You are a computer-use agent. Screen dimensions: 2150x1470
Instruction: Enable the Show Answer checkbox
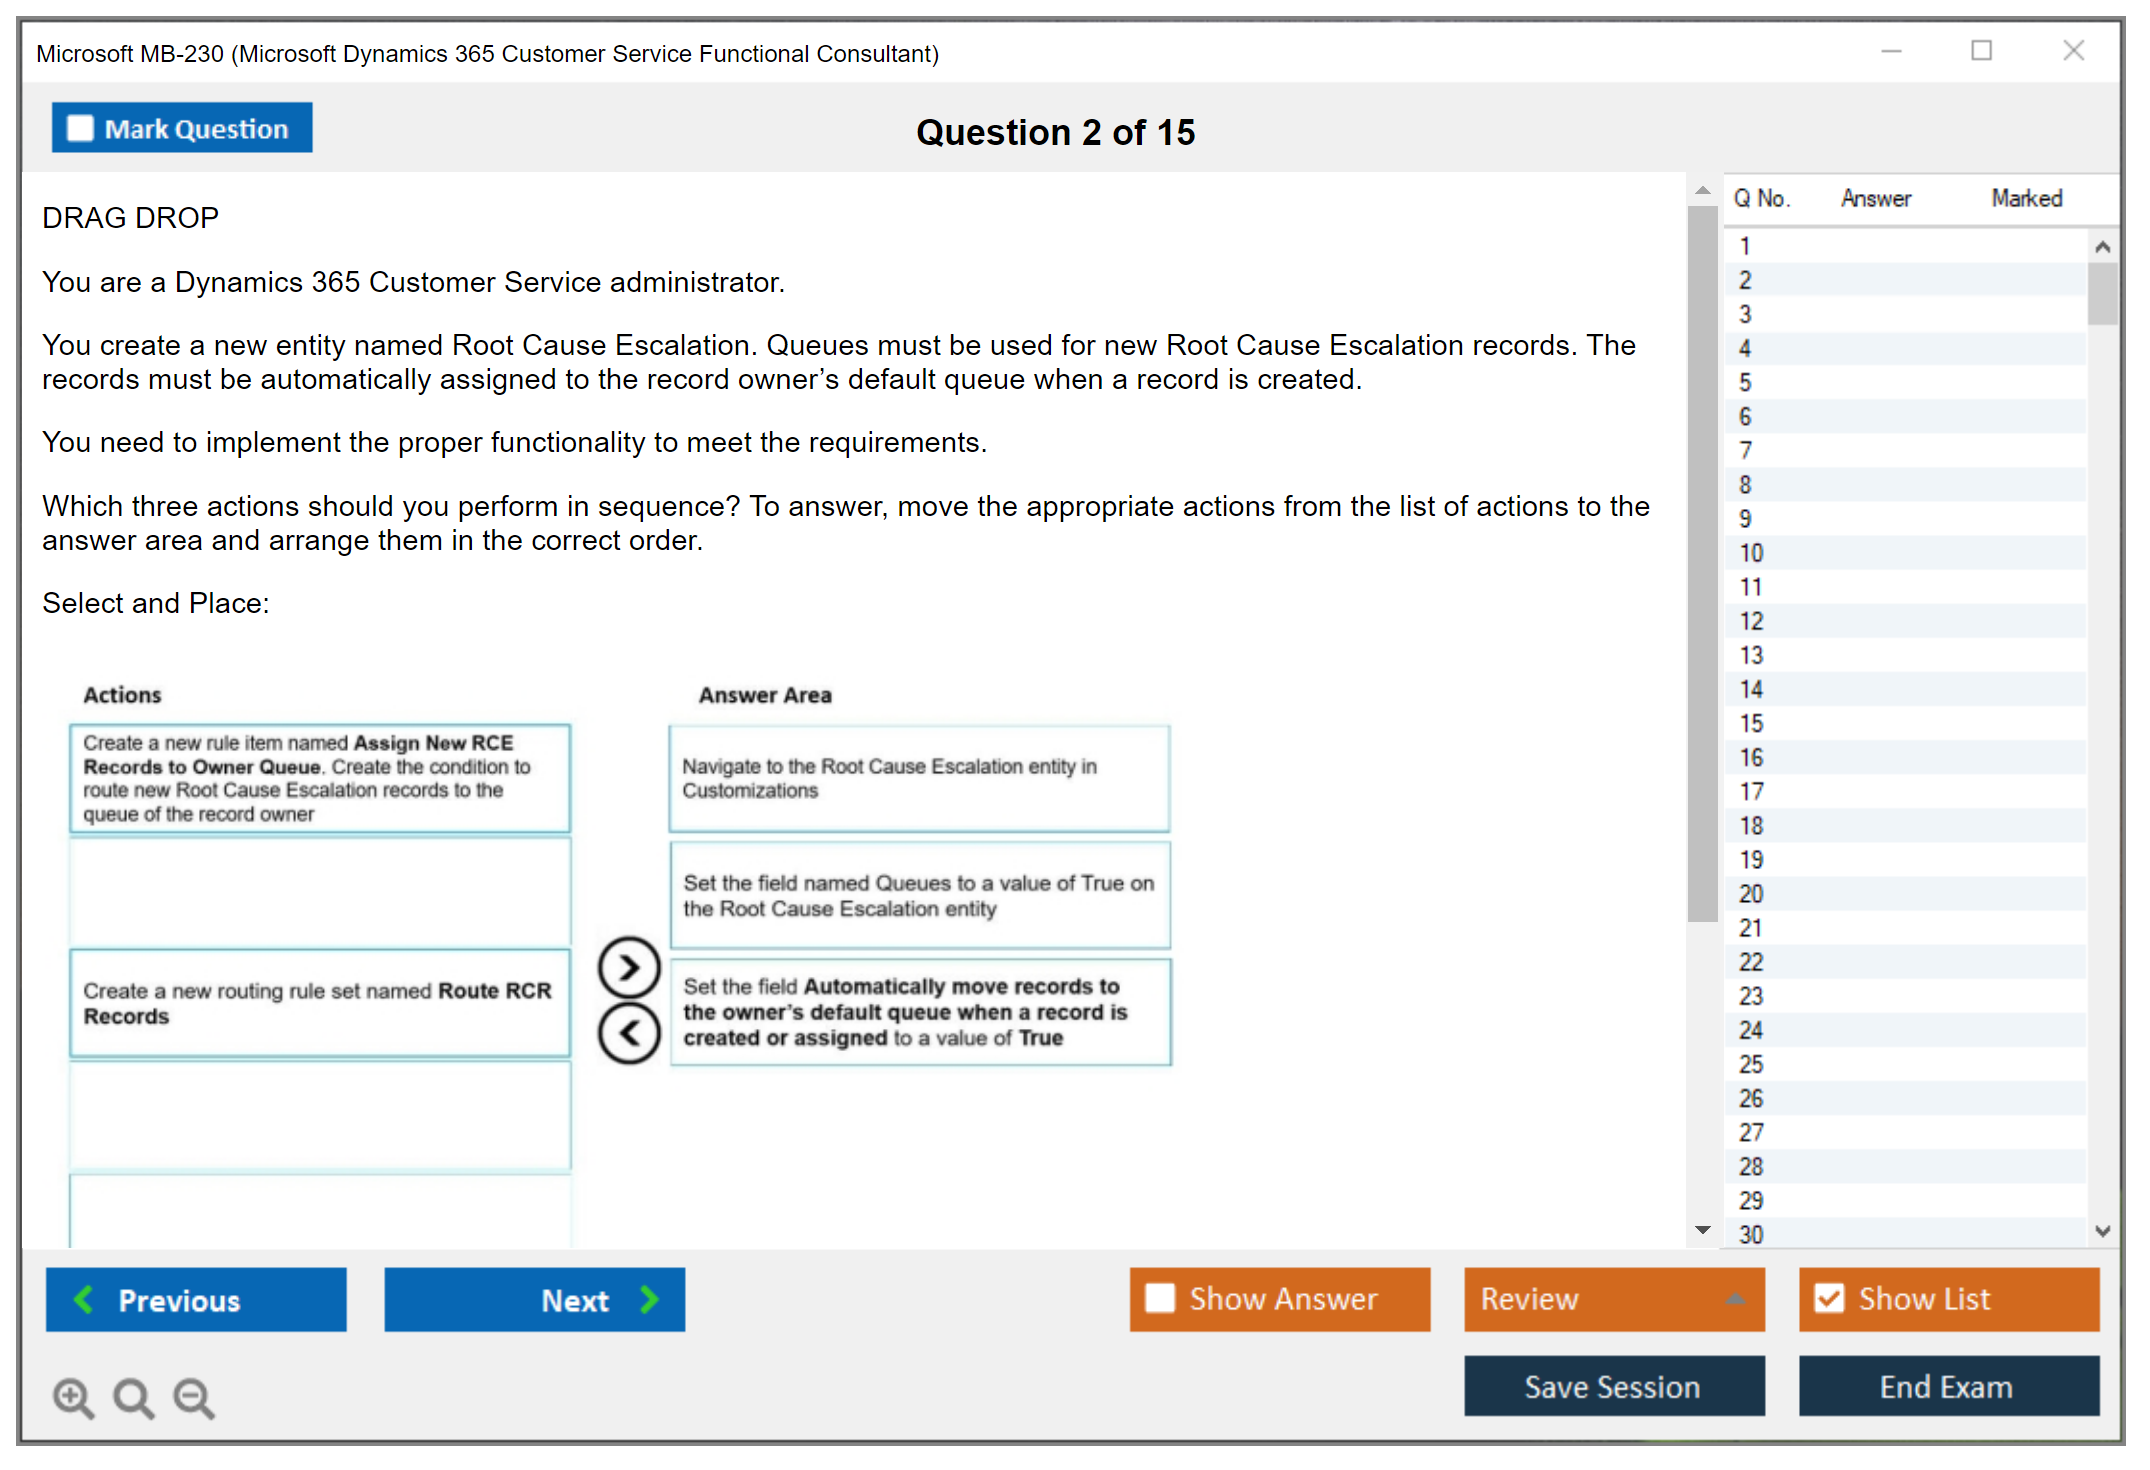pyautogui.click(x=1160, y=1298)
